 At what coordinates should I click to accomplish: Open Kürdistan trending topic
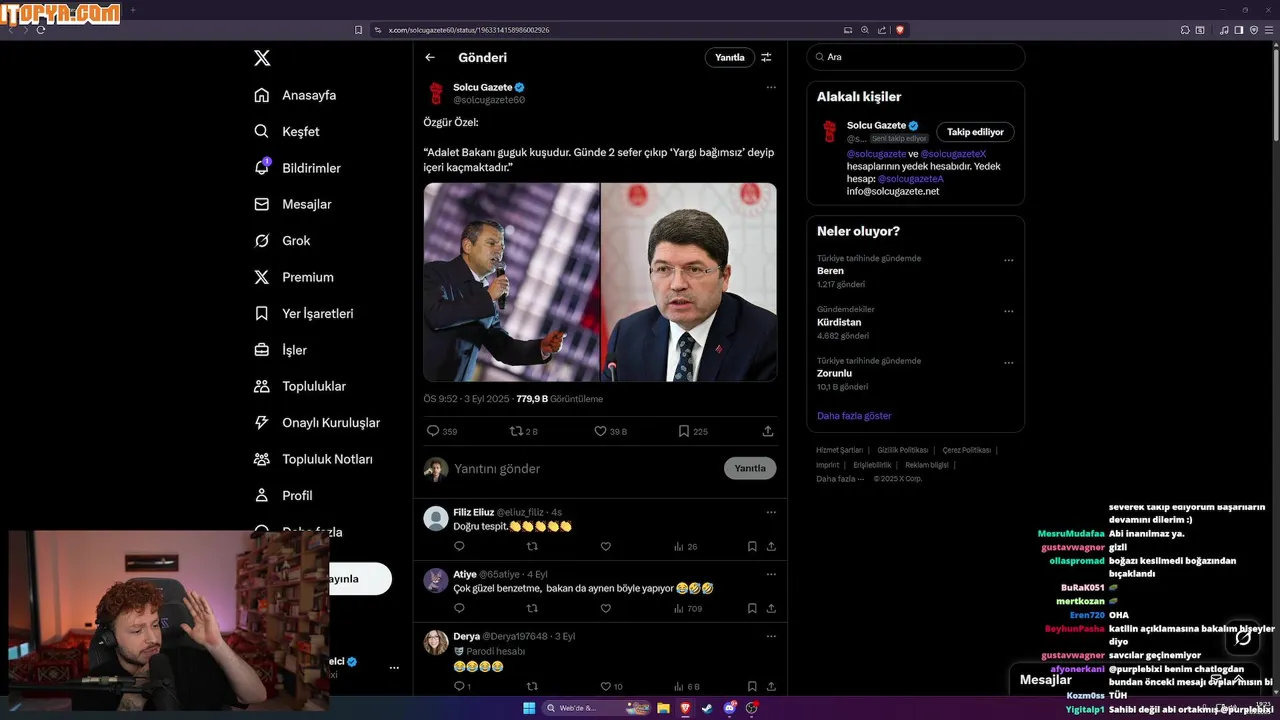[x=839, y=322]
